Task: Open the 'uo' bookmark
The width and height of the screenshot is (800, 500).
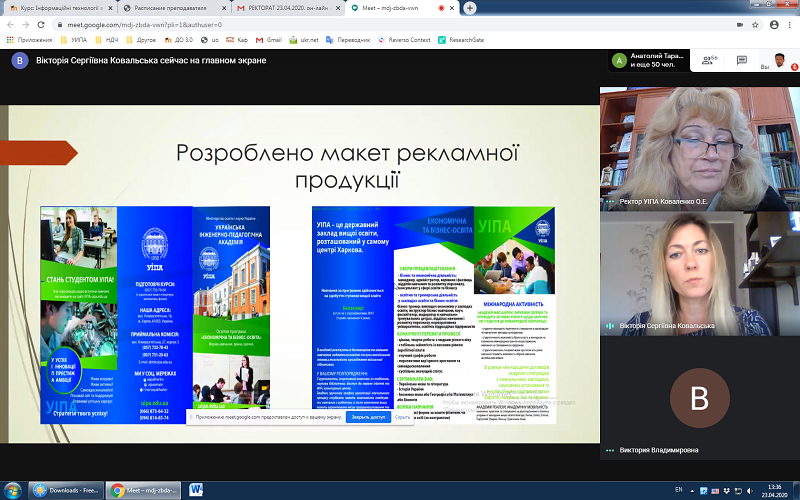Action: (x=210, y=40)
